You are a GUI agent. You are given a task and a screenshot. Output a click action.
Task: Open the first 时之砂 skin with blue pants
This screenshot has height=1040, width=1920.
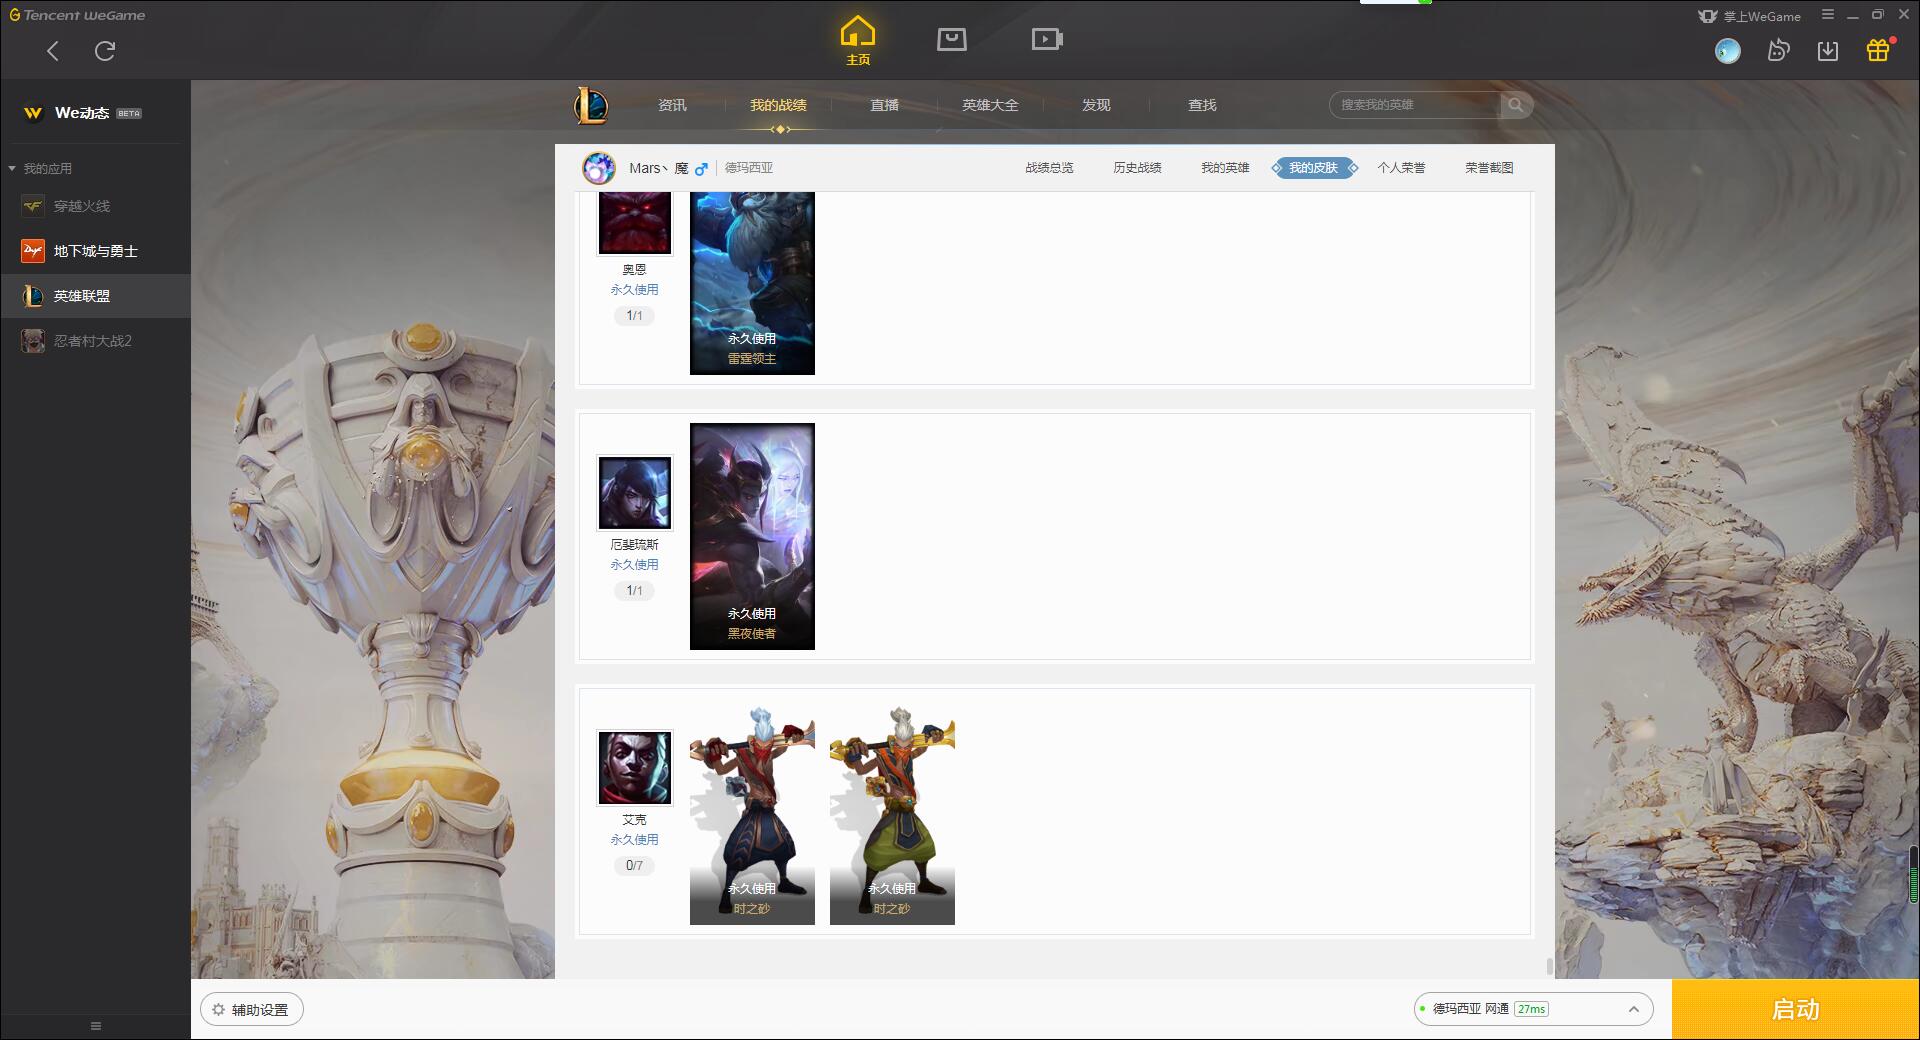point(752,812)
